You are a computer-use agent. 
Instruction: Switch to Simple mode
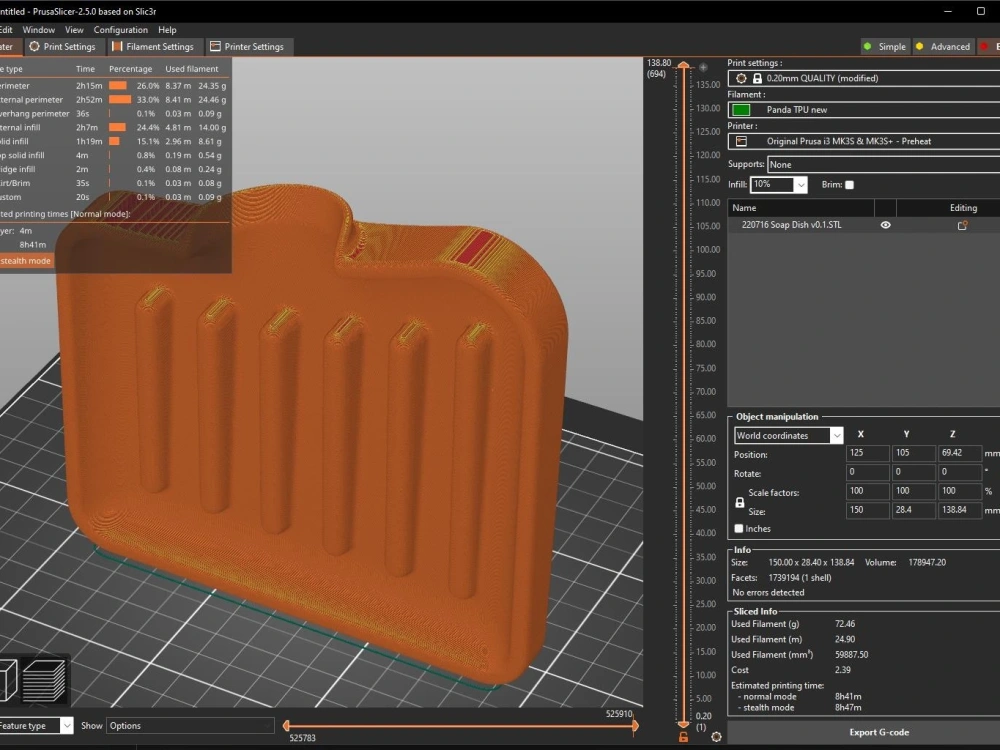884,46
